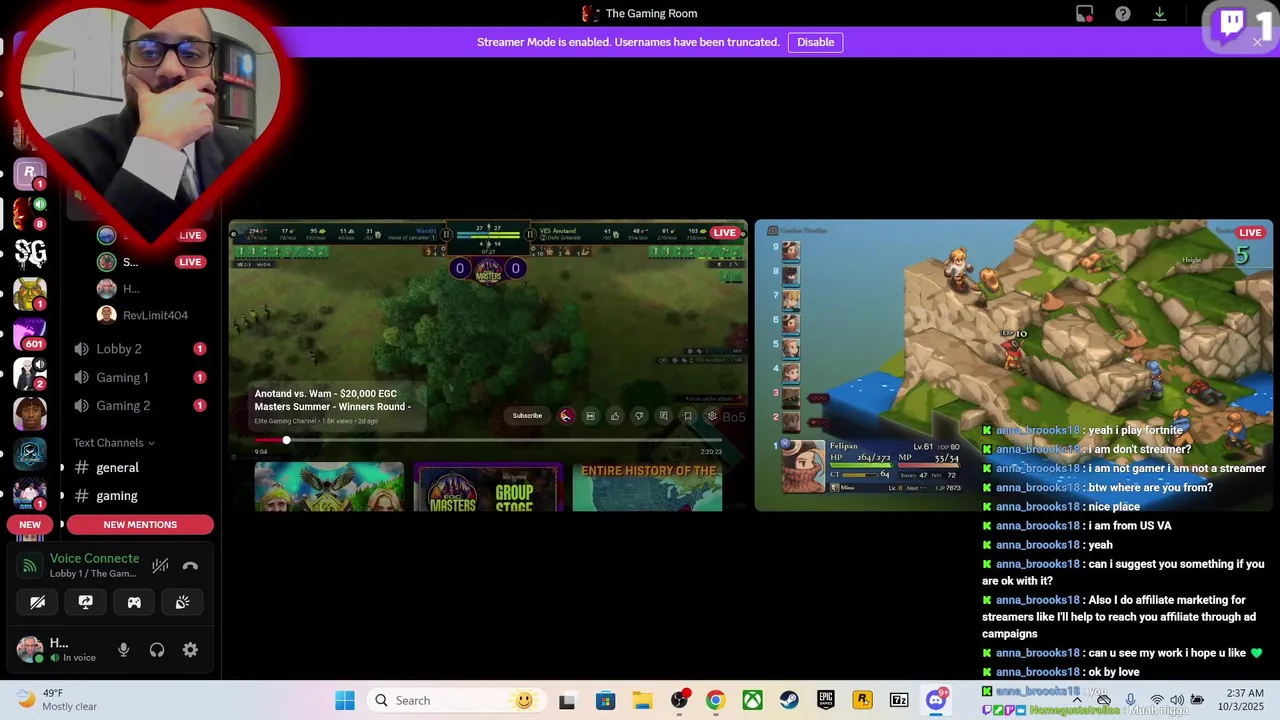Open the R server icon in sidebar

coord(30,172)
